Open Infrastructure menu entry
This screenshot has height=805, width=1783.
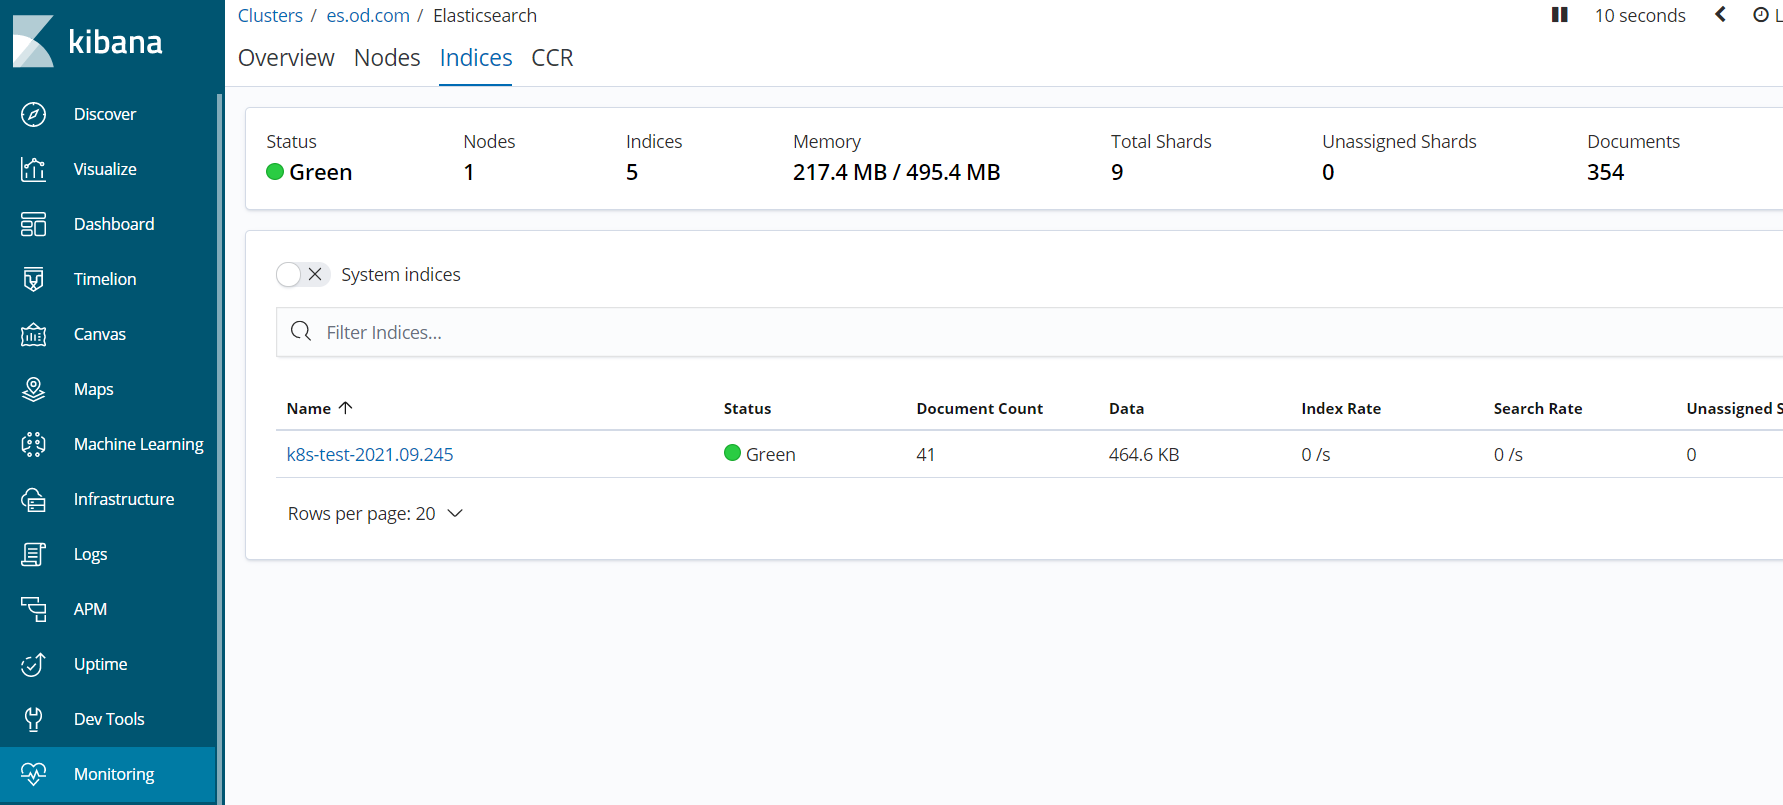(x=124, y=499)
